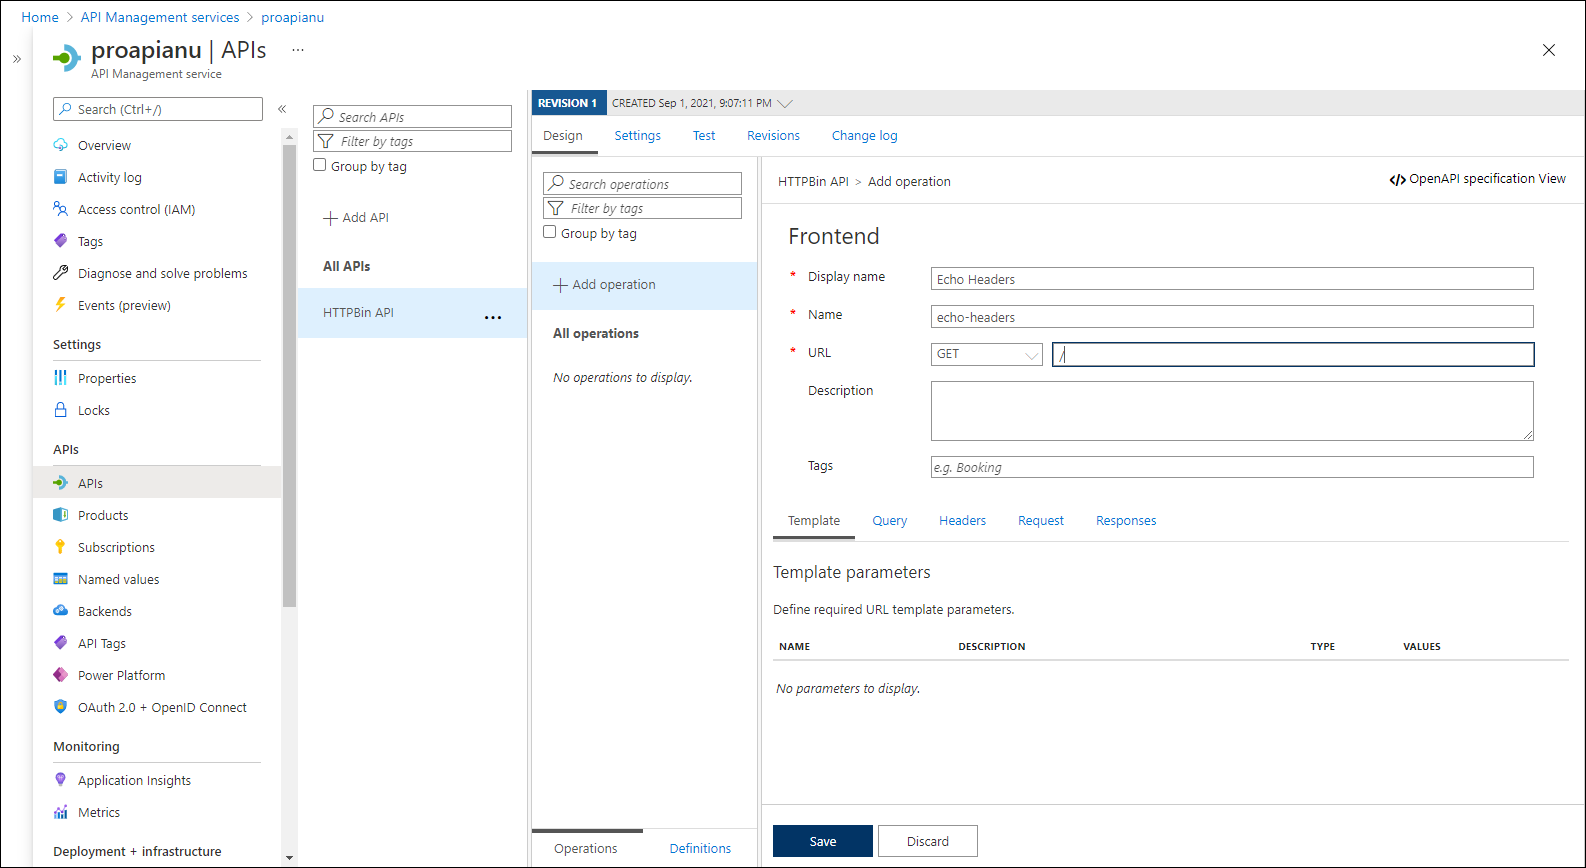Open the Change log tab
The image size is (1586, 868).
pyautogui.click(x=865, y=136)
